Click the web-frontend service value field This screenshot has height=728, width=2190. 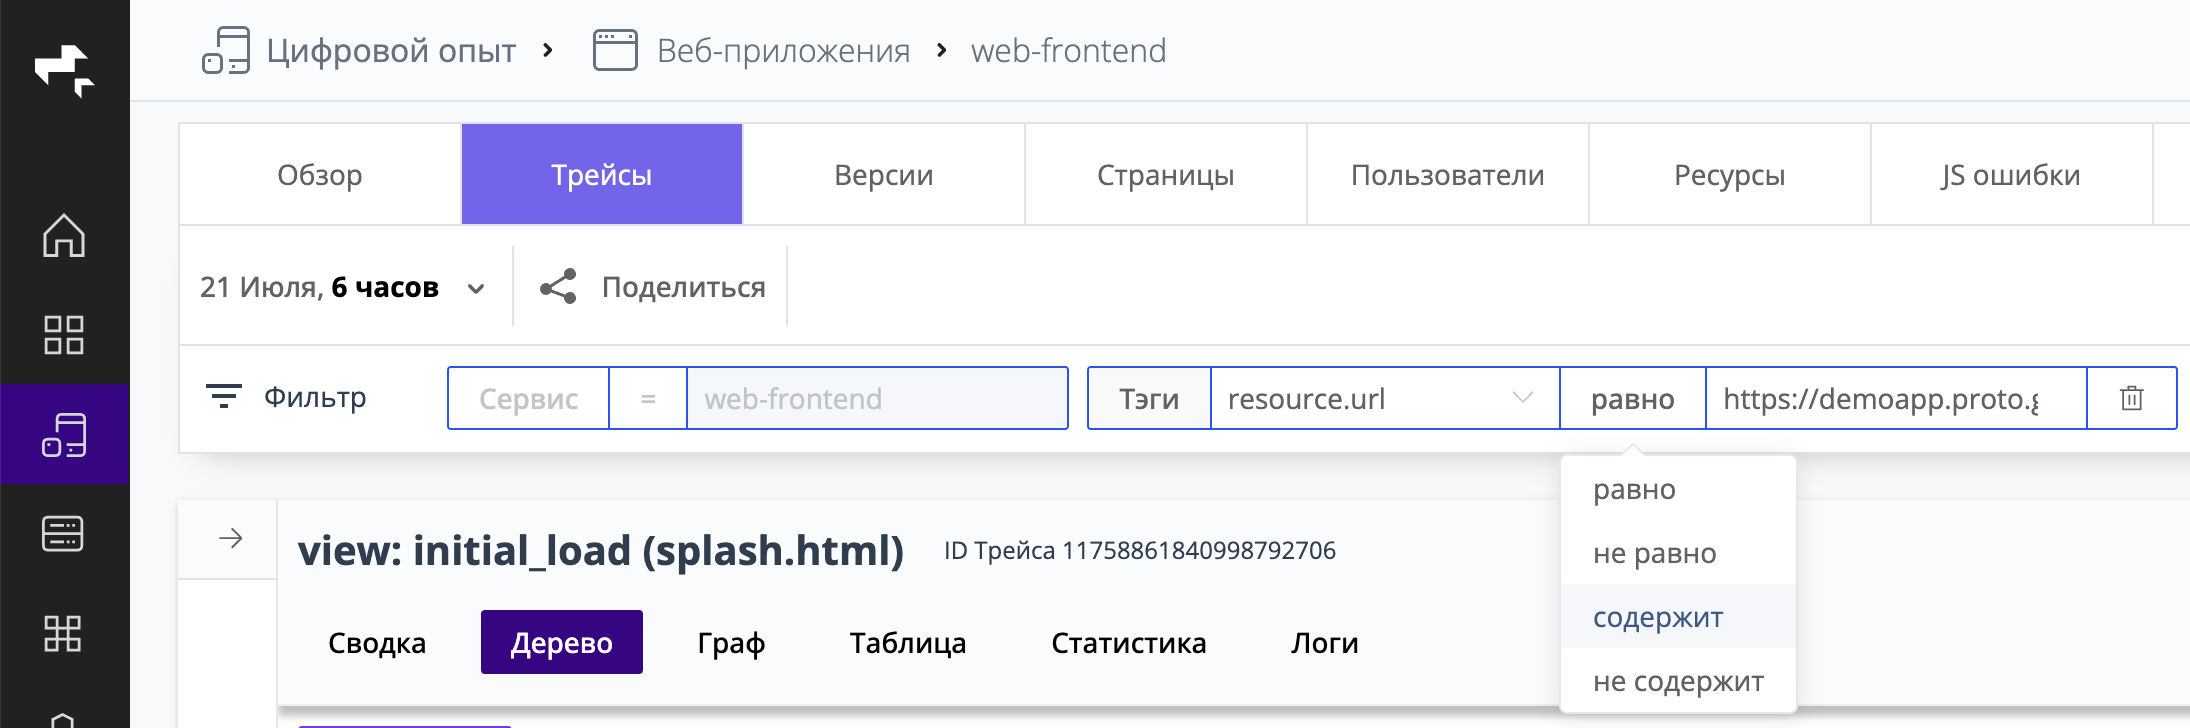click(x=877, y=398)
